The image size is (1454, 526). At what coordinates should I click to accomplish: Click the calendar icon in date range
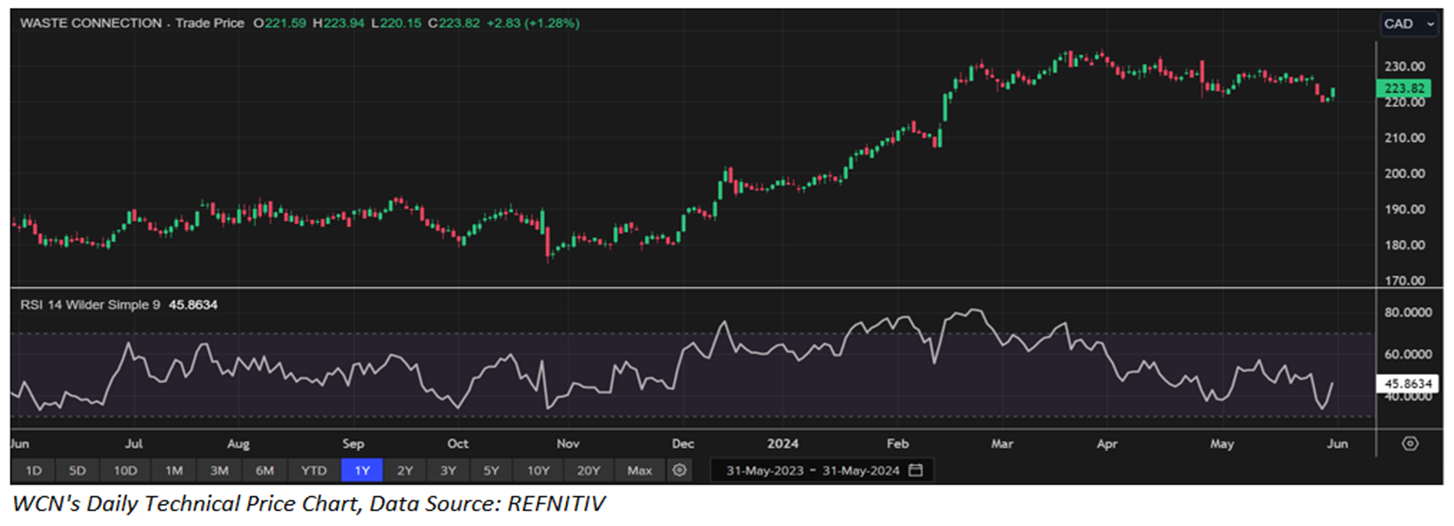pyautogui.click(x=916, y=470)
